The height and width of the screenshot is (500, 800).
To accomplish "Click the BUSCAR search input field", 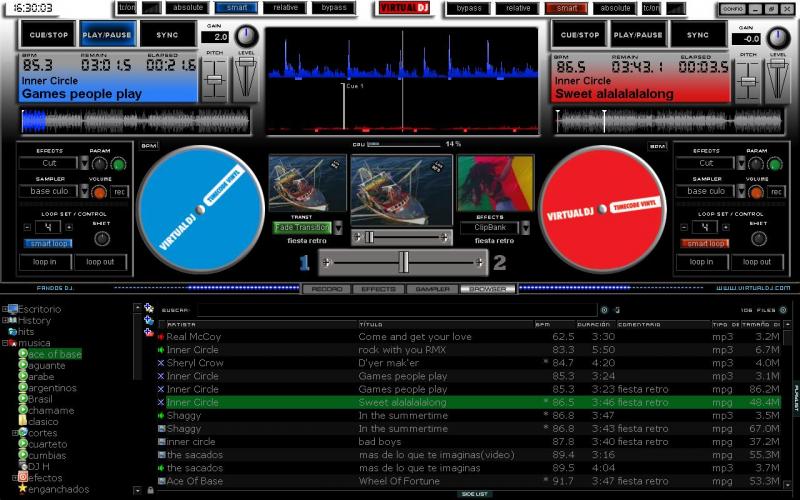I will 397,310.
